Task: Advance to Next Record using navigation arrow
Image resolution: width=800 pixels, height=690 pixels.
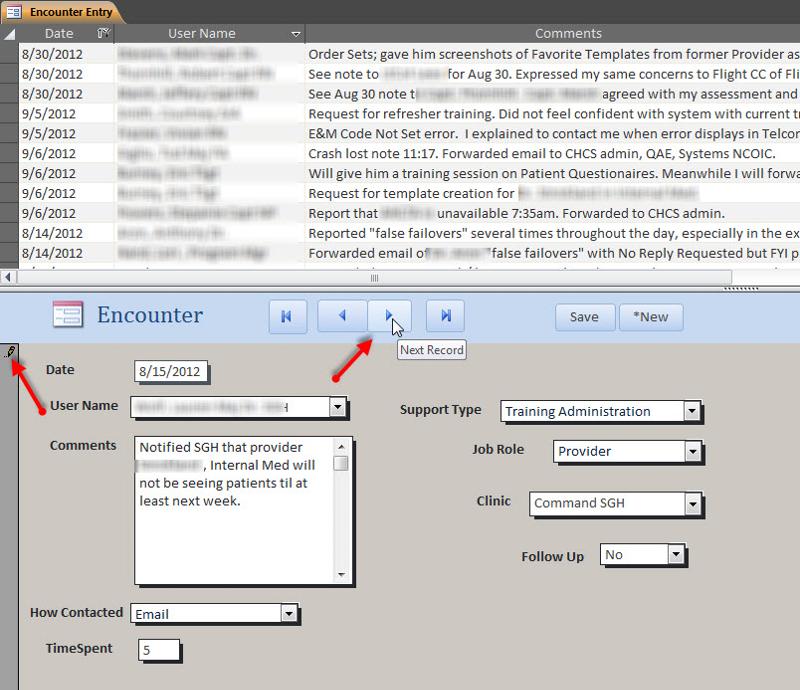Action: click(390, 316)
